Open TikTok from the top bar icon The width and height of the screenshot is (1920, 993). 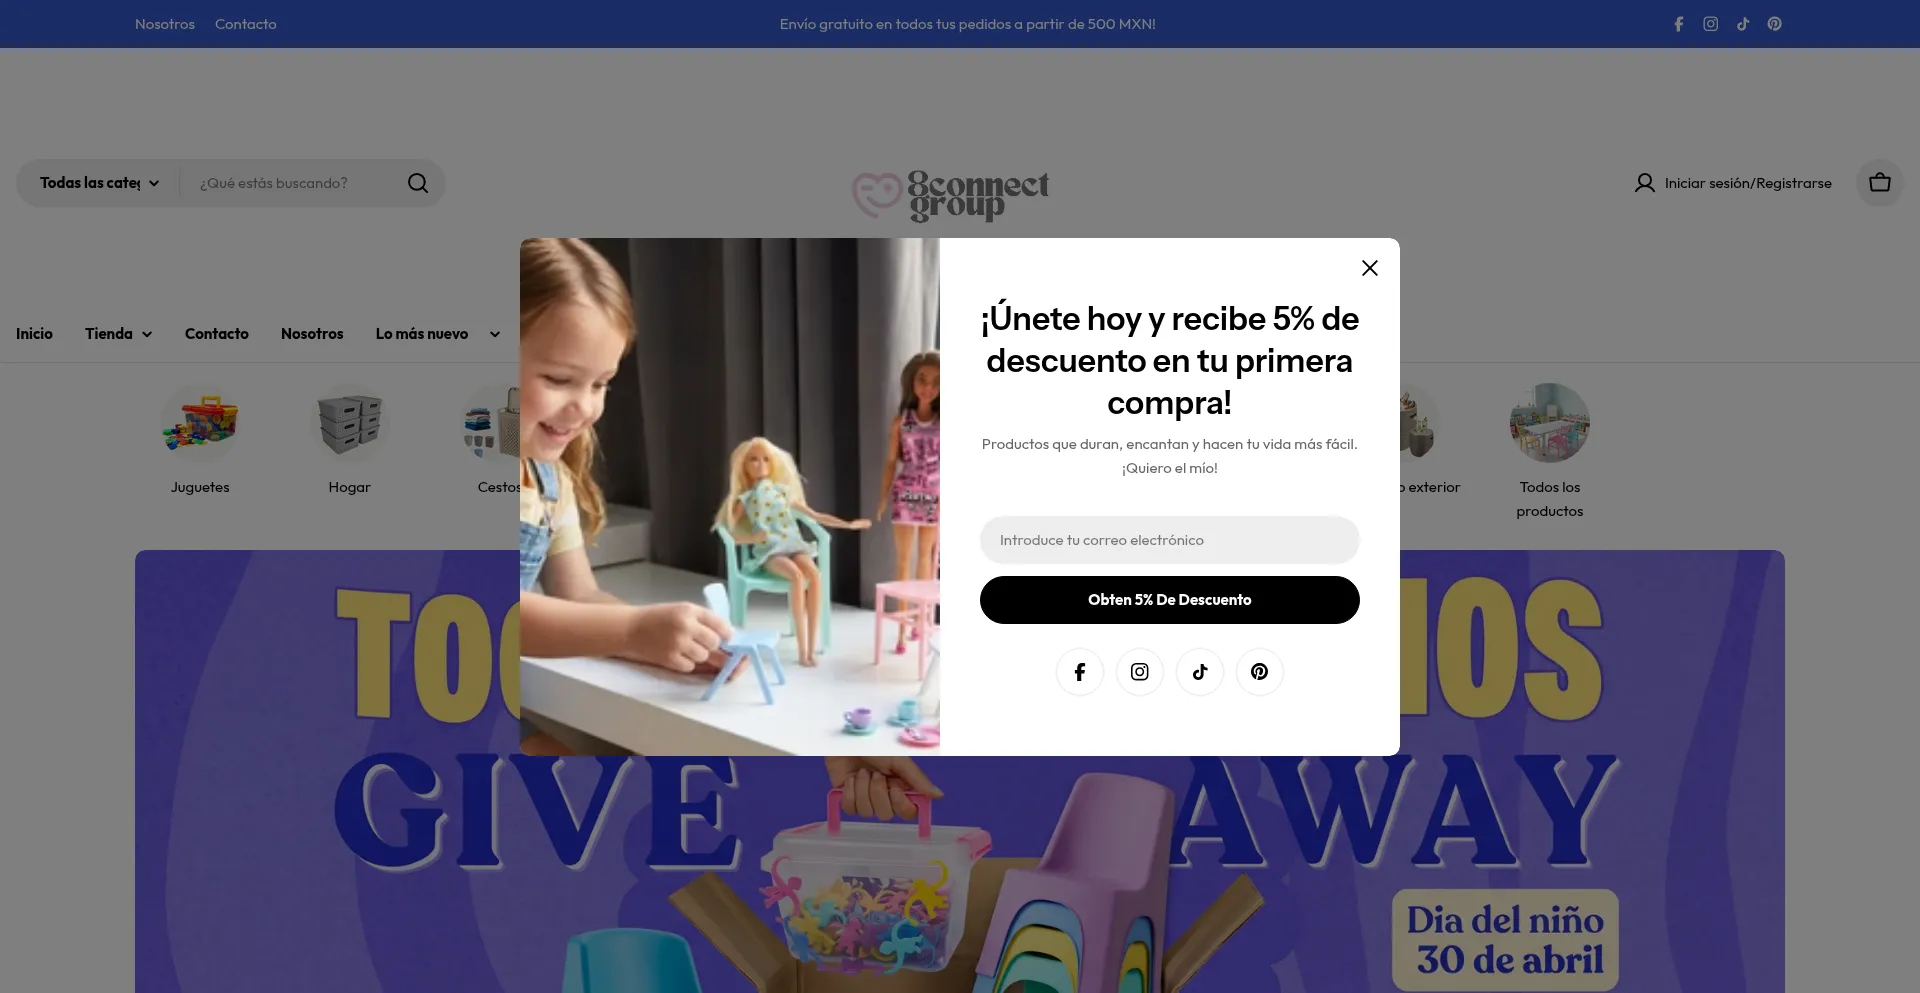tap(1743, 24)
